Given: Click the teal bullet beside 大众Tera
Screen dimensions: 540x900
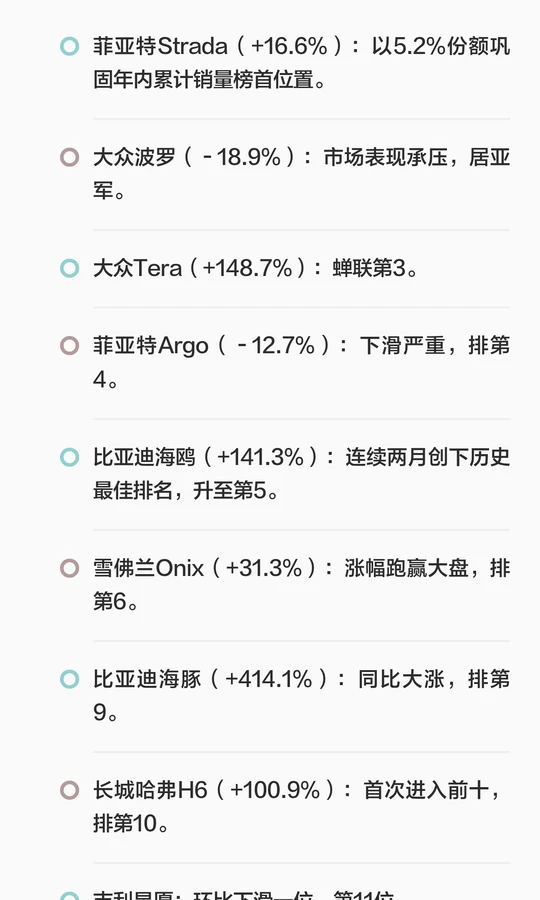Looking at the screenshot, I should (x=69, y=268).
